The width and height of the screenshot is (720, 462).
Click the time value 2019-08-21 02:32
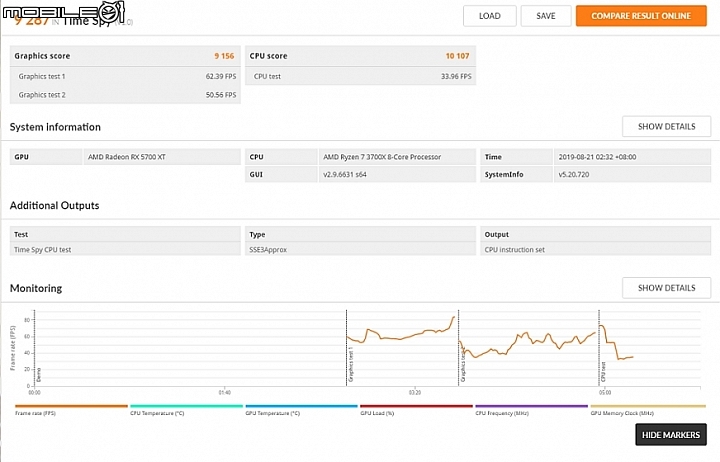pos(597,157)
